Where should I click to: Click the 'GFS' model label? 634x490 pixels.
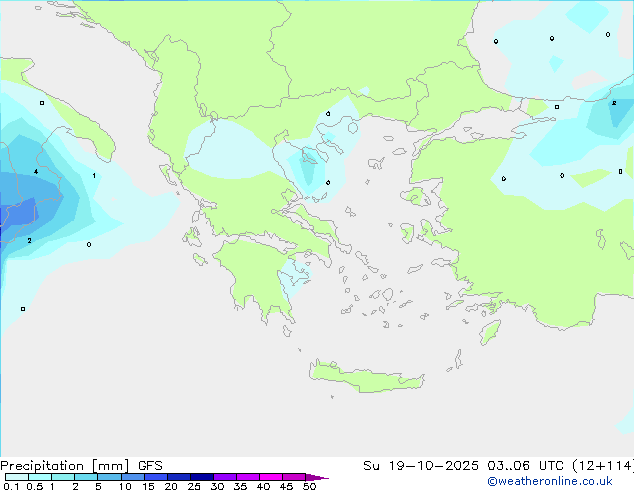point(150,466)
